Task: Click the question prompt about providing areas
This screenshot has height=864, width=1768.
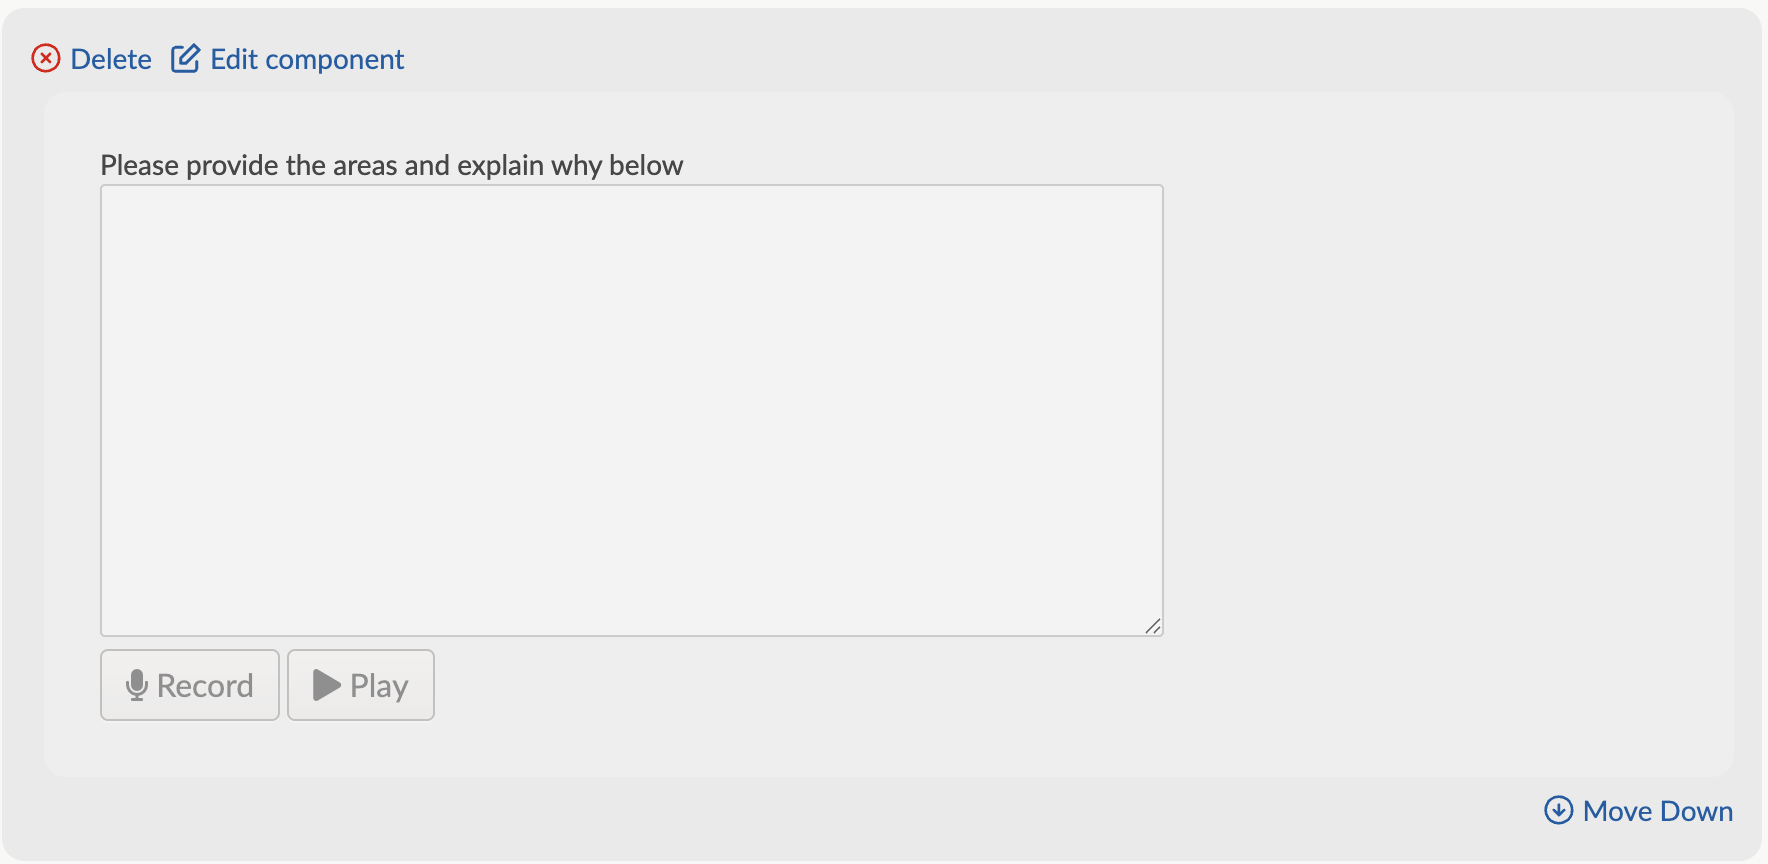Action: click(x=390, y=165)
